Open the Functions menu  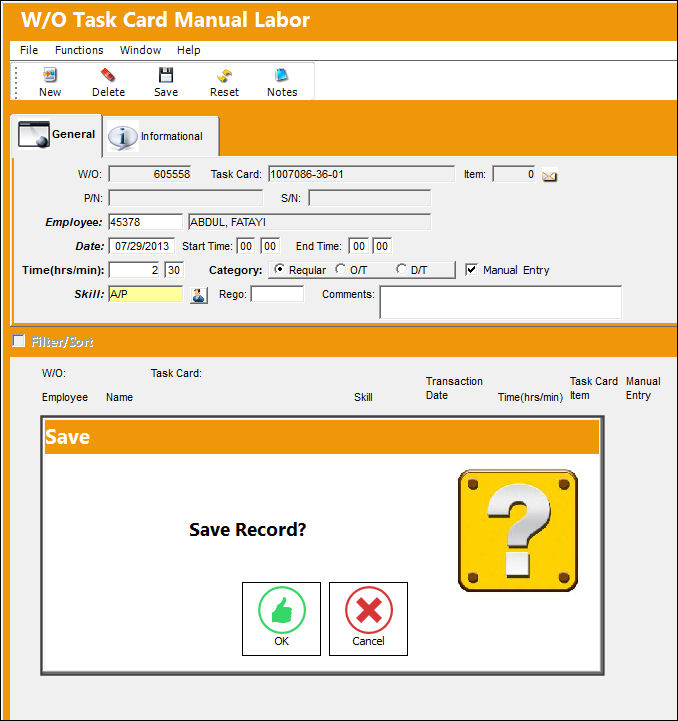[x=79, y=50]
